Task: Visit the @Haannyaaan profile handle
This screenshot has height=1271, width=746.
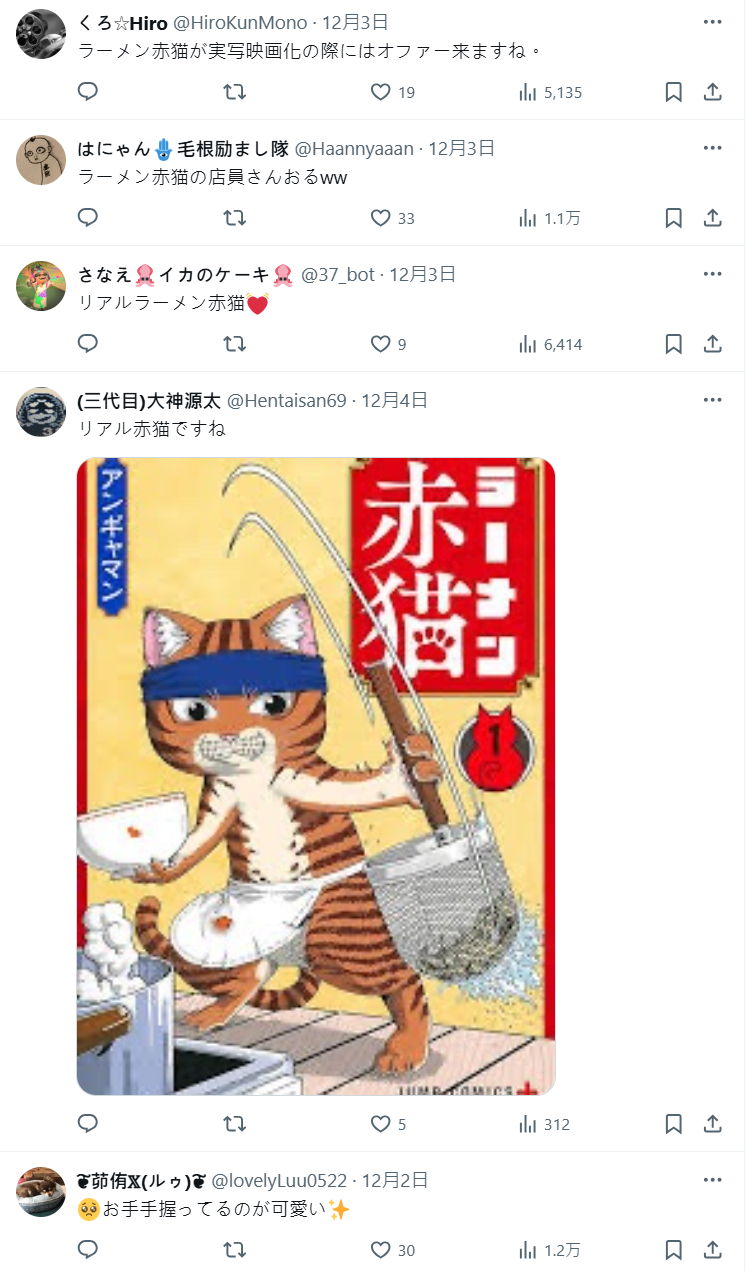Action: coord(353,148)
